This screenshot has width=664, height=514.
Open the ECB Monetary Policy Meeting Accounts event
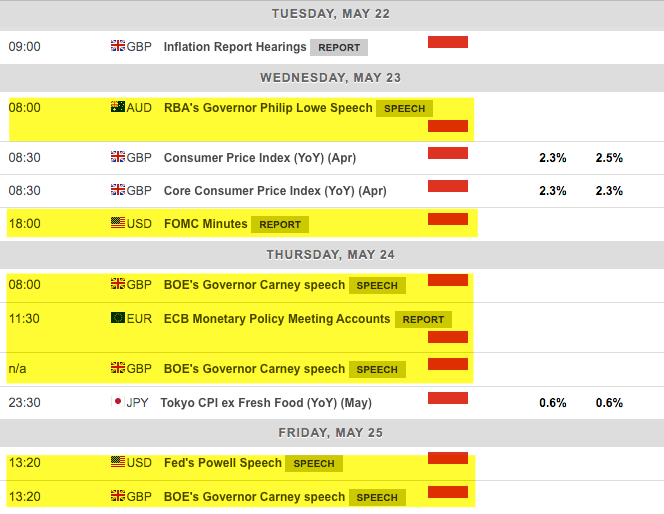click(276, 319)
